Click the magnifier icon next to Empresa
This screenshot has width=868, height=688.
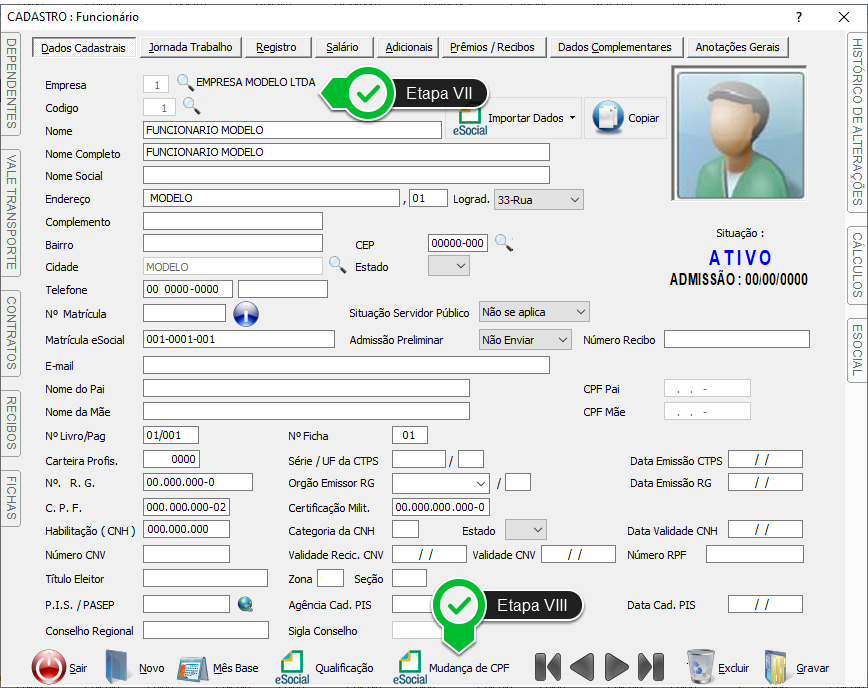click(x=185, y=83)
